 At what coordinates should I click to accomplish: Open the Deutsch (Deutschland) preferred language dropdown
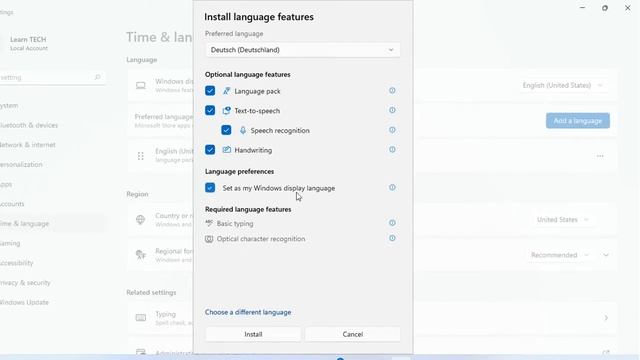point(302,50)
